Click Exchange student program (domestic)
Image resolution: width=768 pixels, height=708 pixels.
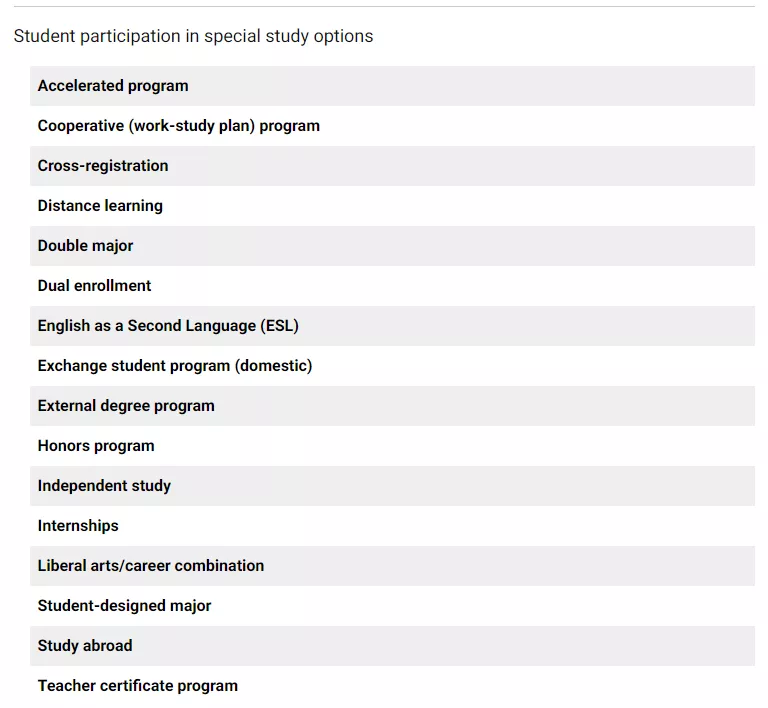[175, 366]
